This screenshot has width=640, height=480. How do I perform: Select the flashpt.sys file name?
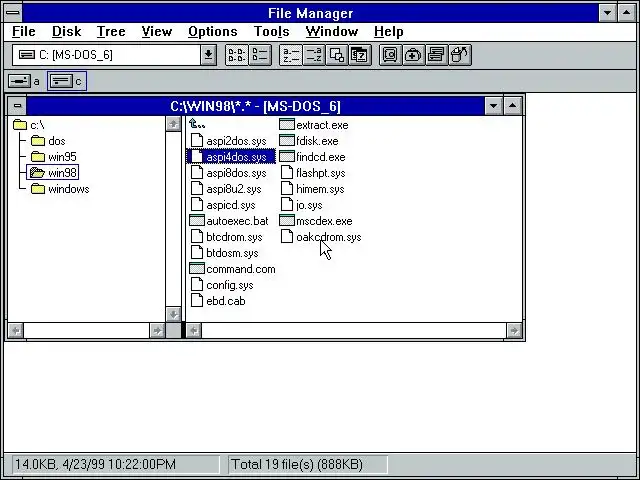click(x=320, y=173)
